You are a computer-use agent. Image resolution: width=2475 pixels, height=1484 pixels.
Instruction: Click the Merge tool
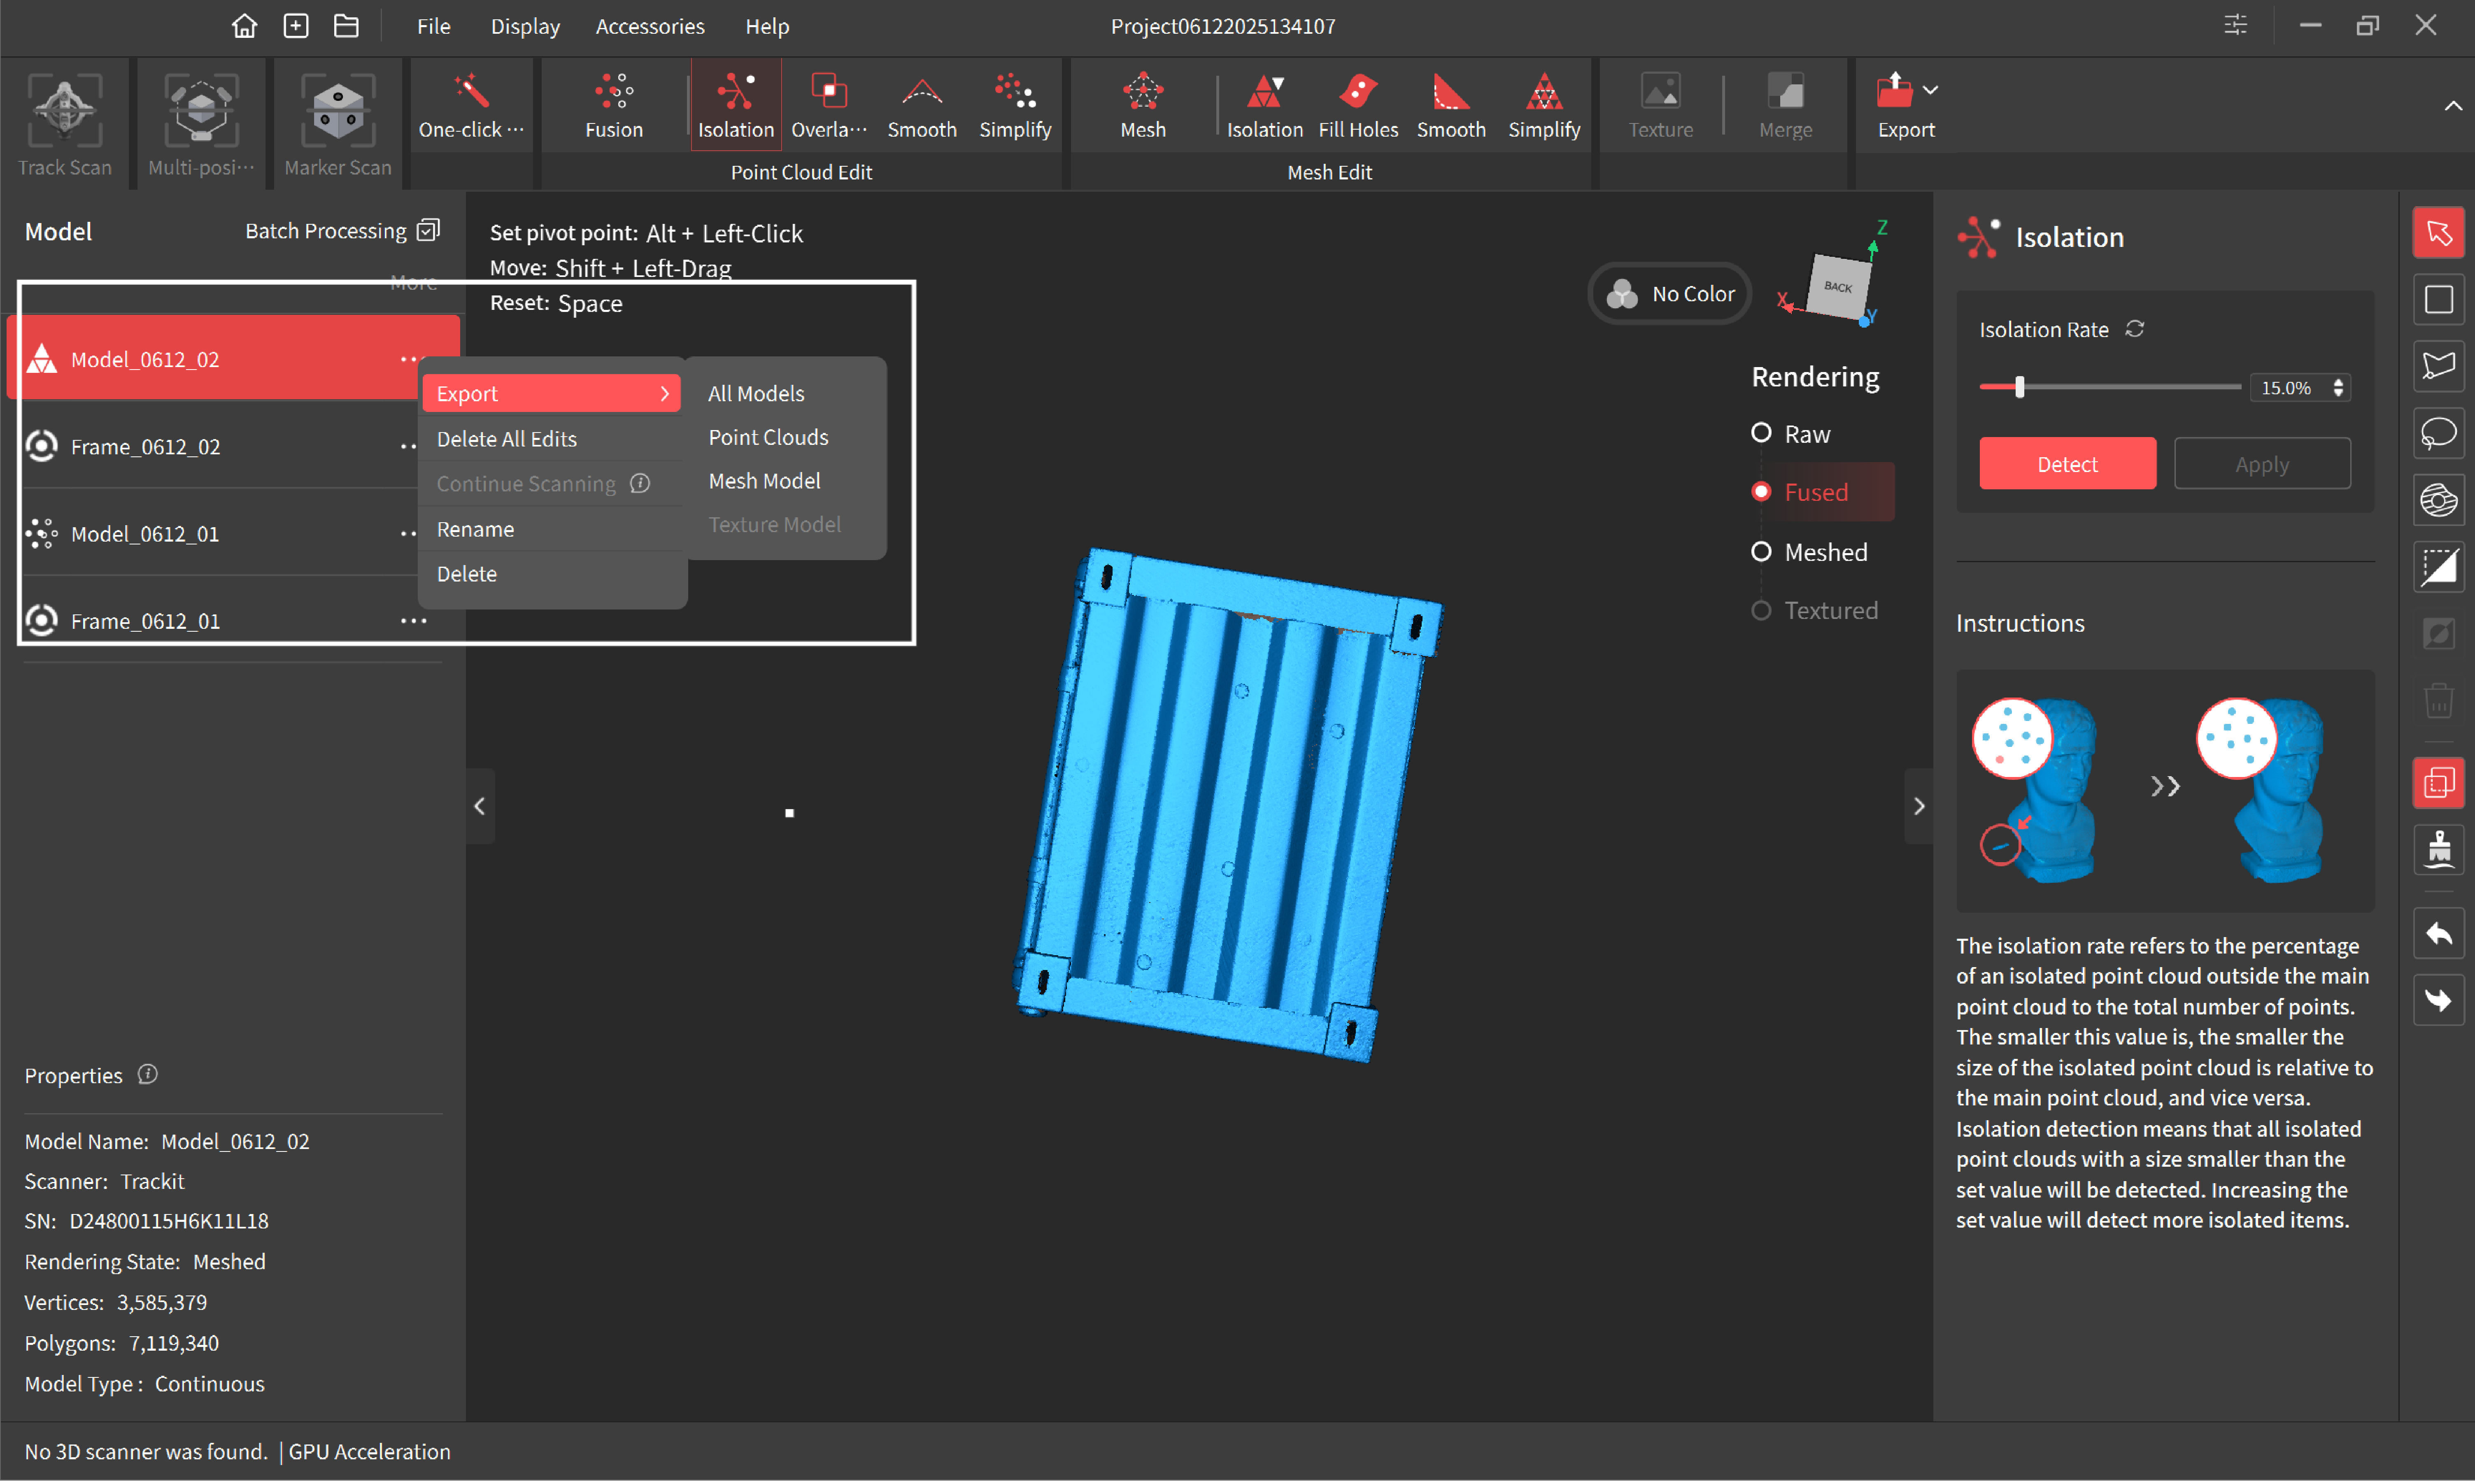tap(1785, 106)
